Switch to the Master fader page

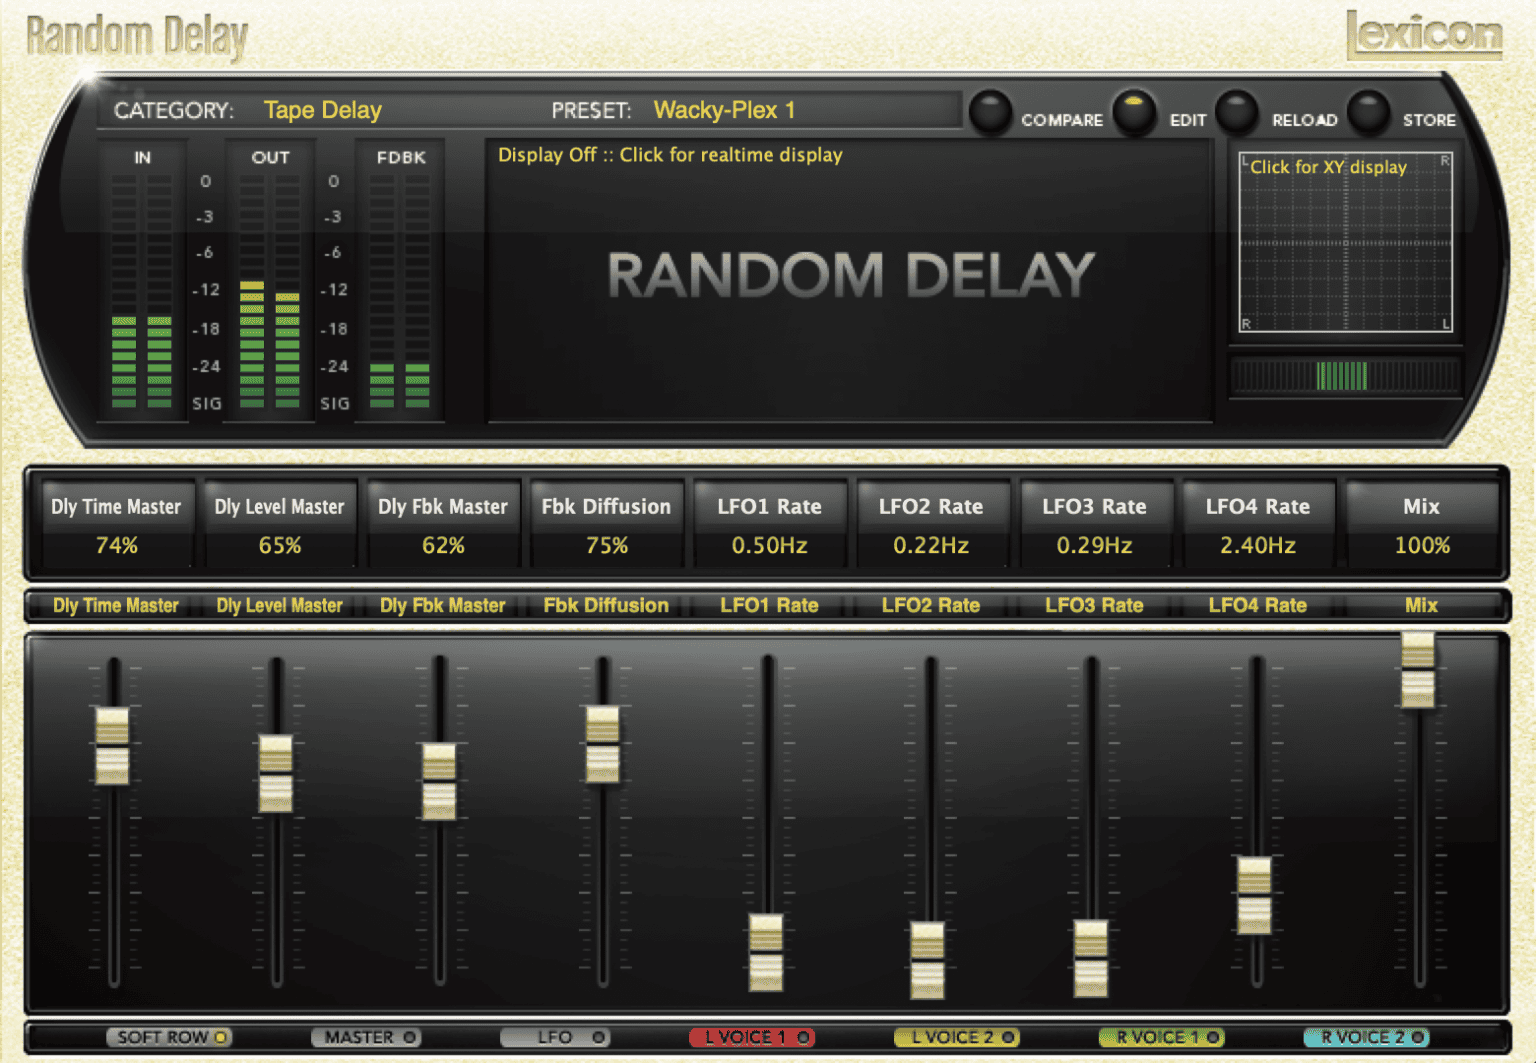[x=366, y=1038]
